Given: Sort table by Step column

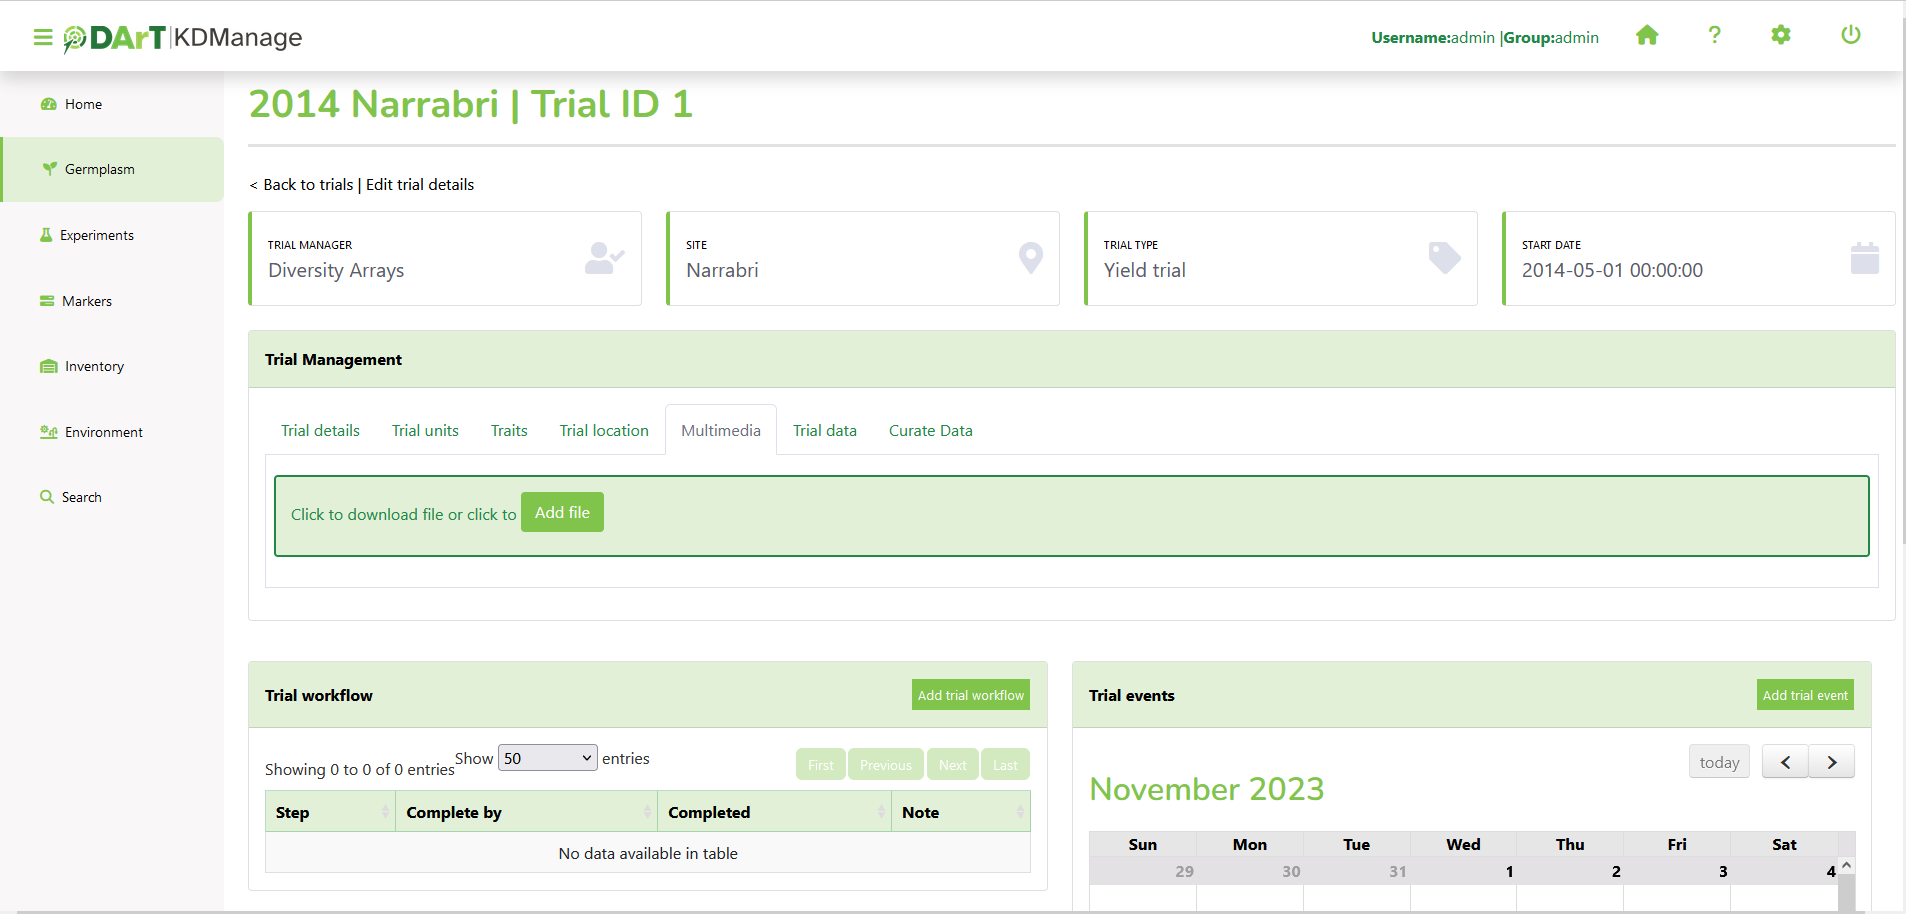Looking at the screenshot, I should click(x=330, y=812).
